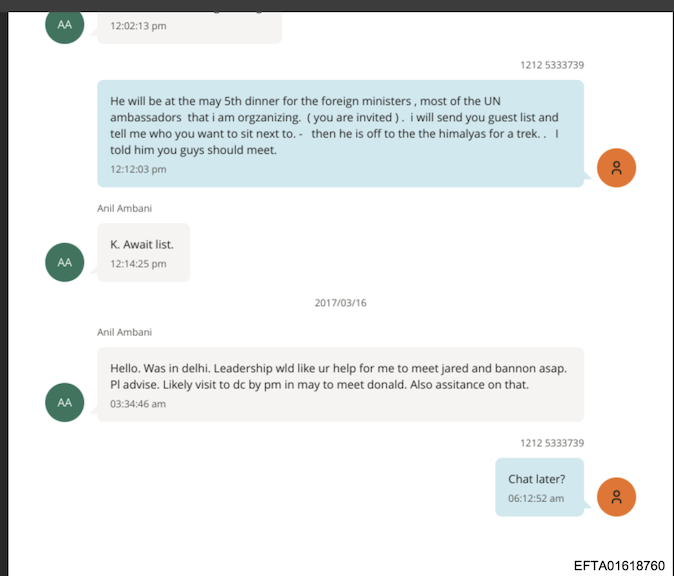Click the EFTA01618760 document identifier
674x576 pixels.
618,565
